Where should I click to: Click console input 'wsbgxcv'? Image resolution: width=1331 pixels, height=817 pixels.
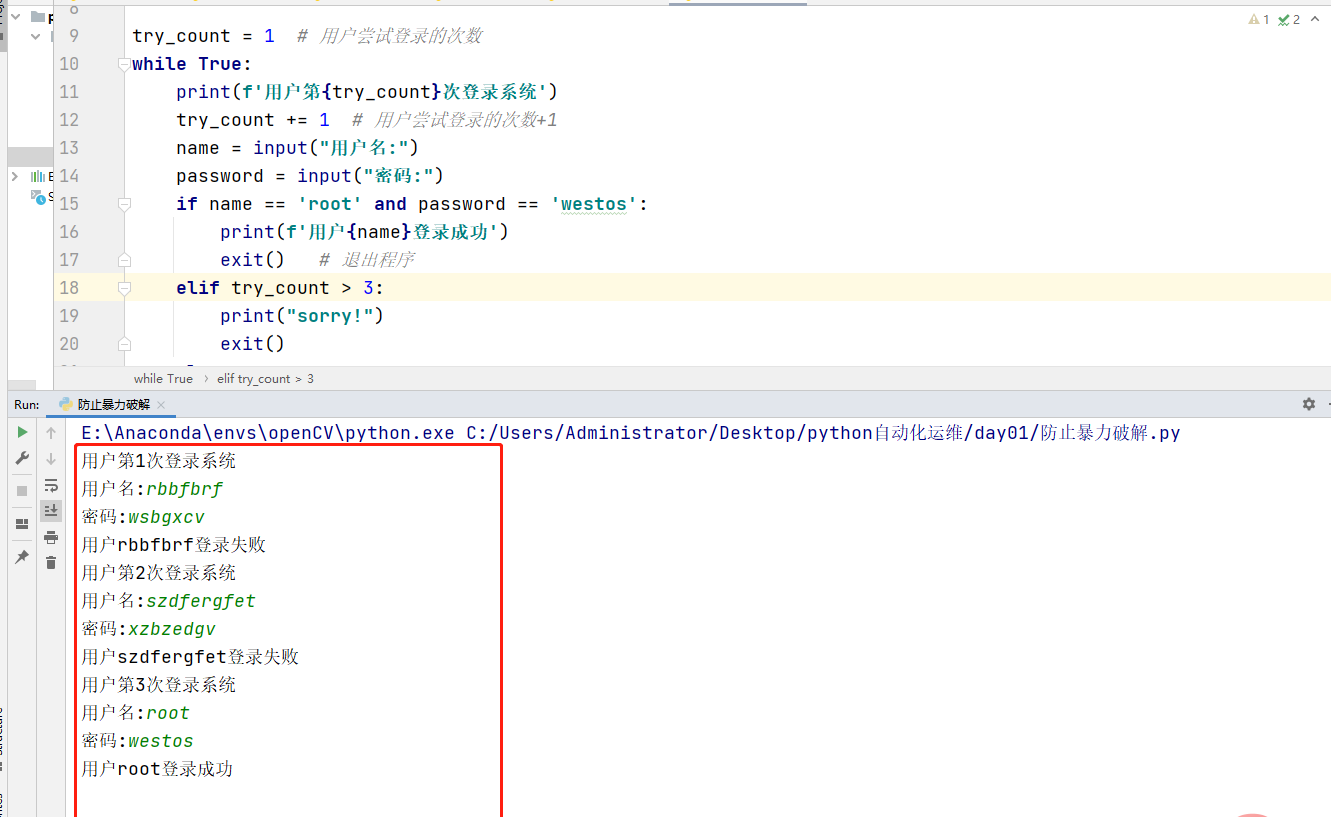(166, 517)
